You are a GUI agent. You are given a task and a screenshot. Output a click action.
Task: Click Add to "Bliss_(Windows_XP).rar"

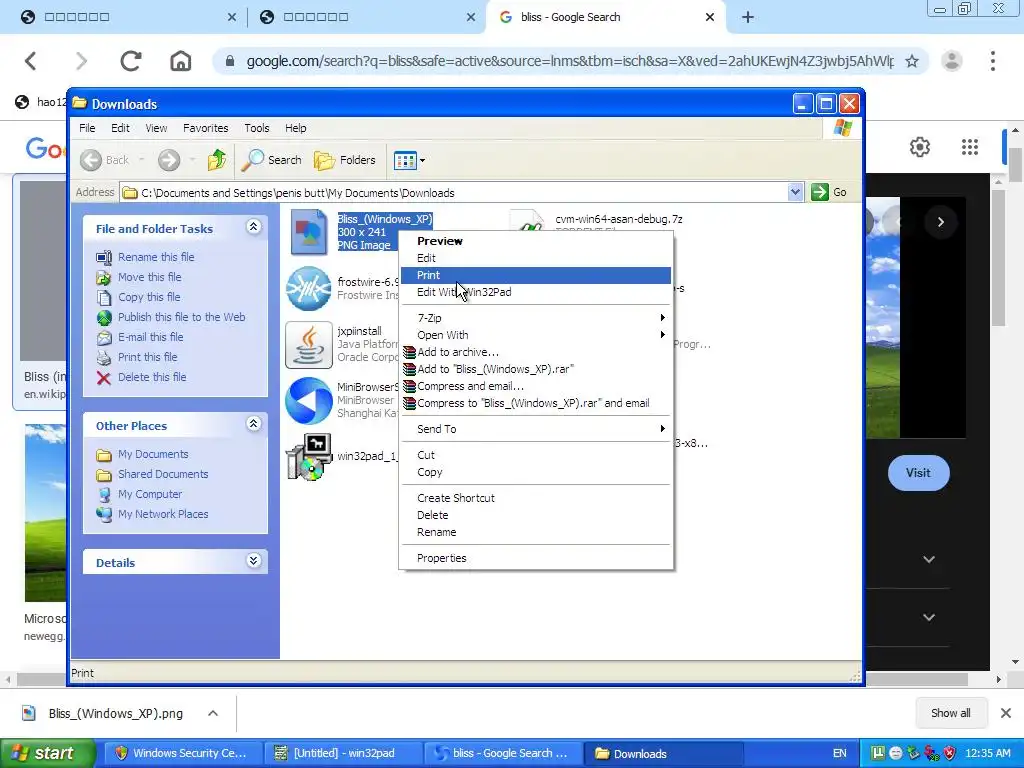(x=536, y=369)
